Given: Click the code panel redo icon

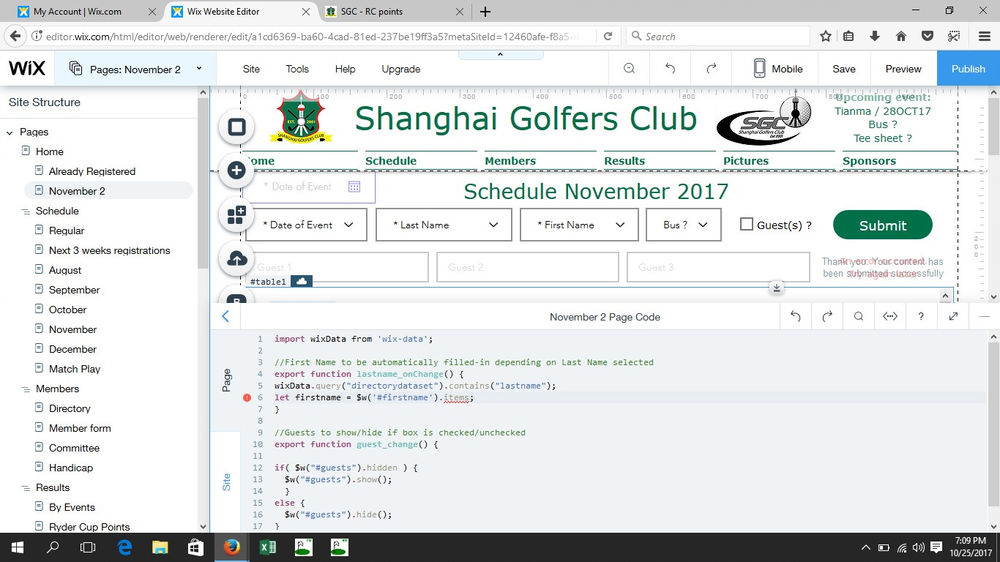Looking at the screenshot, I should tap(827, 316).
